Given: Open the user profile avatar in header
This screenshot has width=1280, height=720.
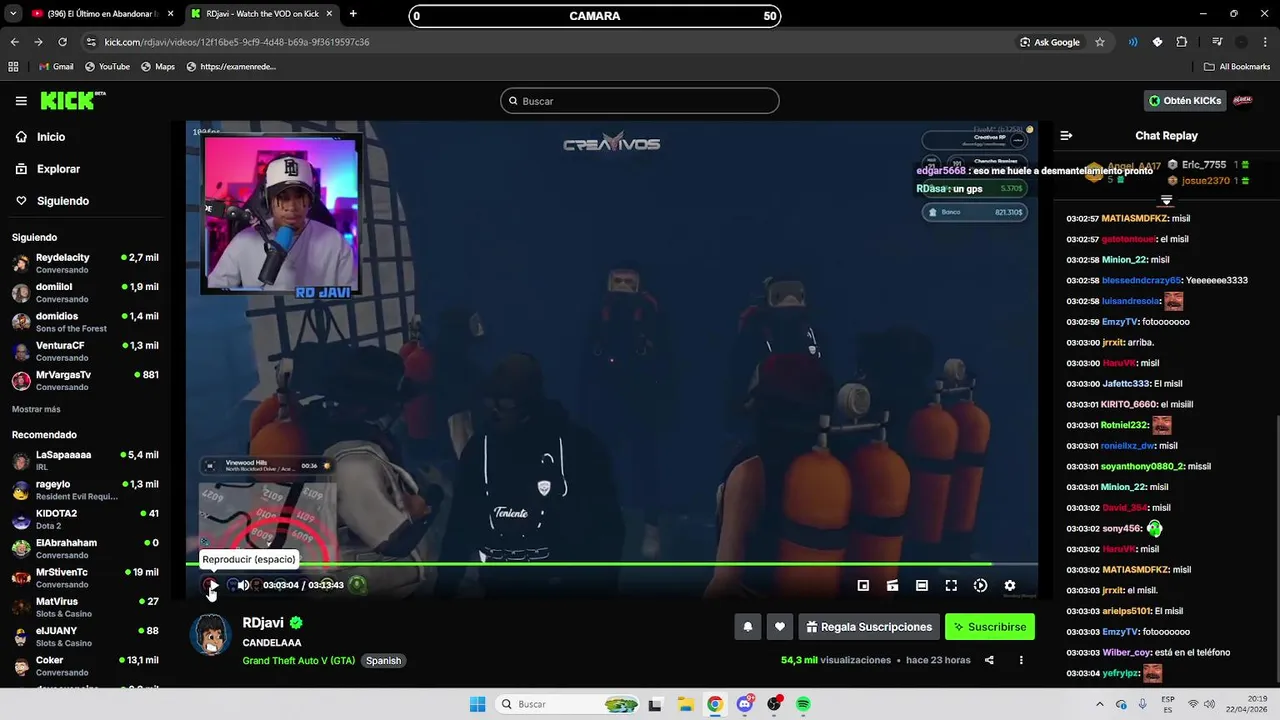Looking at the screenshot, I should 1243,101.
